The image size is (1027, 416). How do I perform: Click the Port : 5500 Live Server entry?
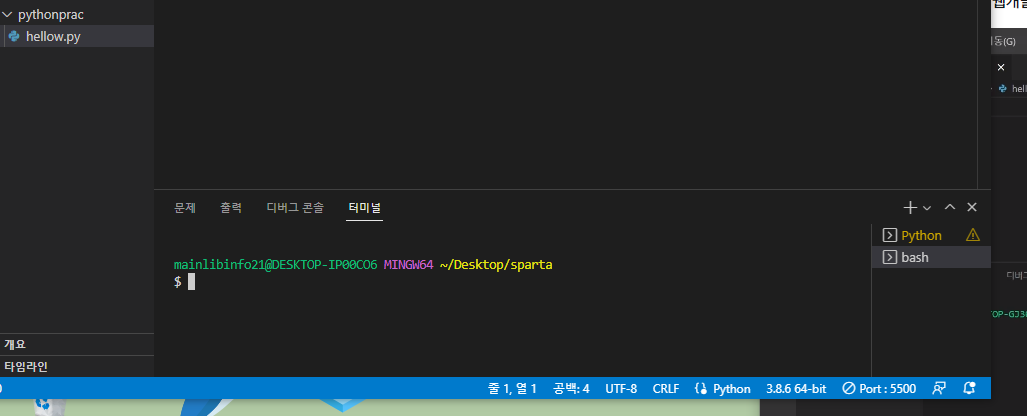(879, 388)
